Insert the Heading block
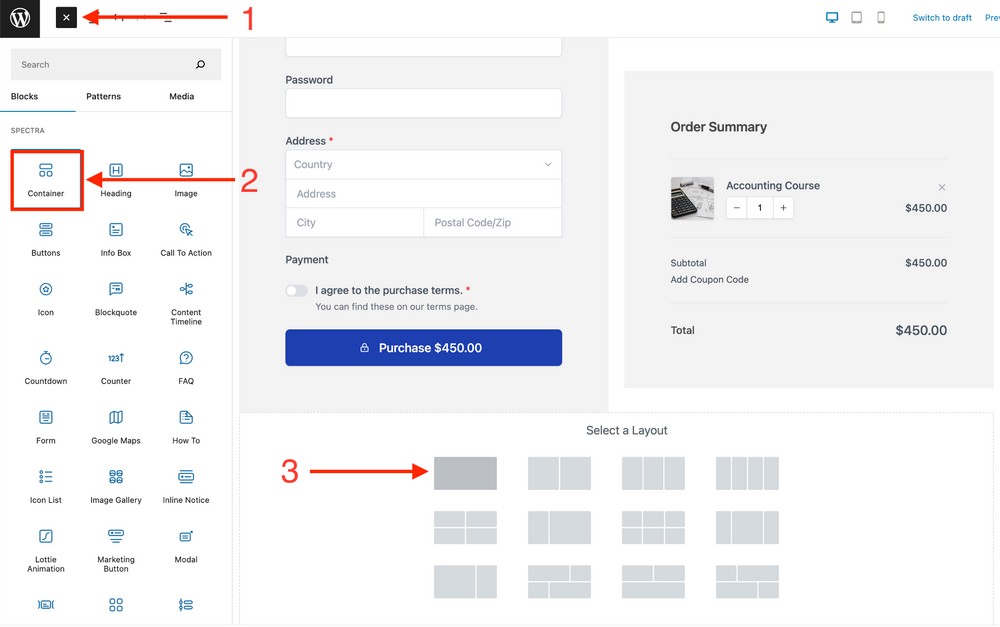 pos(116,178)
